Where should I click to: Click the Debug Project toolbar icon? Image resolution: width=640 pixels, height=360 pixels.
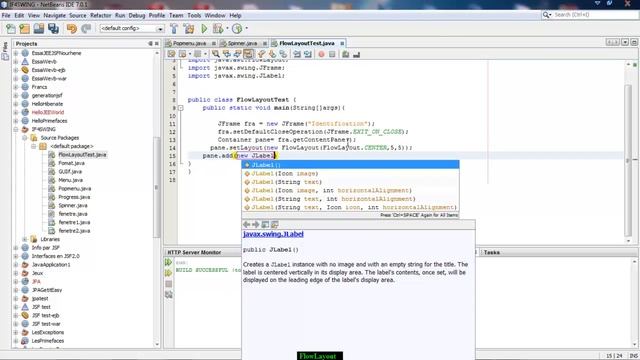point(218,29)
